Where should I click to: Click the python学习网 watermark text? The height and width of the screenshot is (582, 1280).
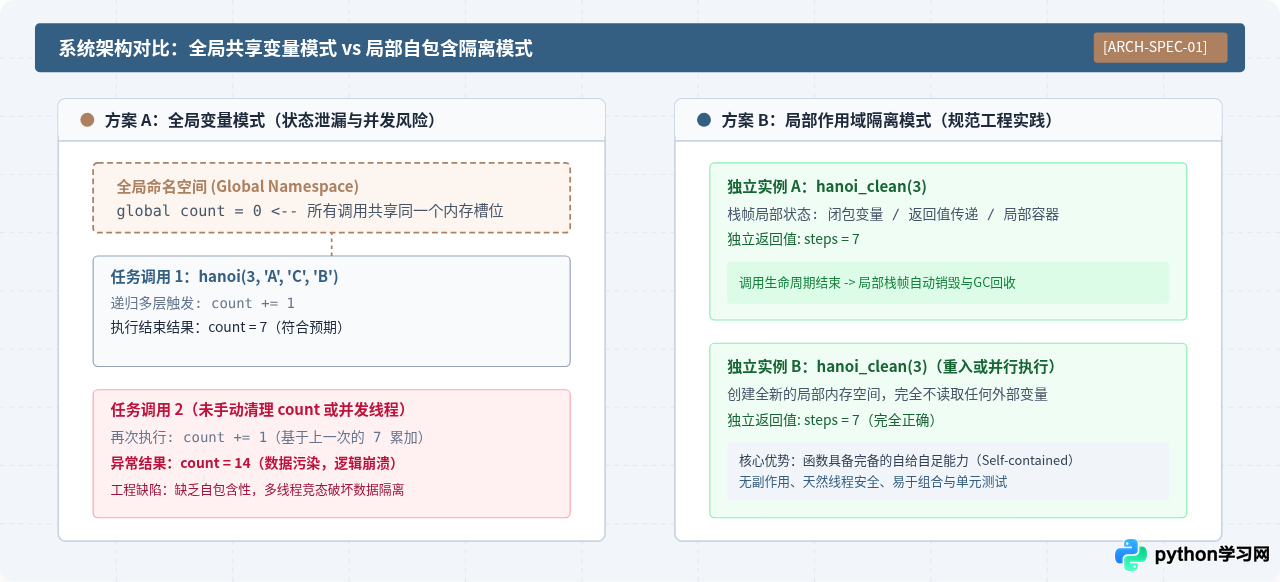[1212, 555]
